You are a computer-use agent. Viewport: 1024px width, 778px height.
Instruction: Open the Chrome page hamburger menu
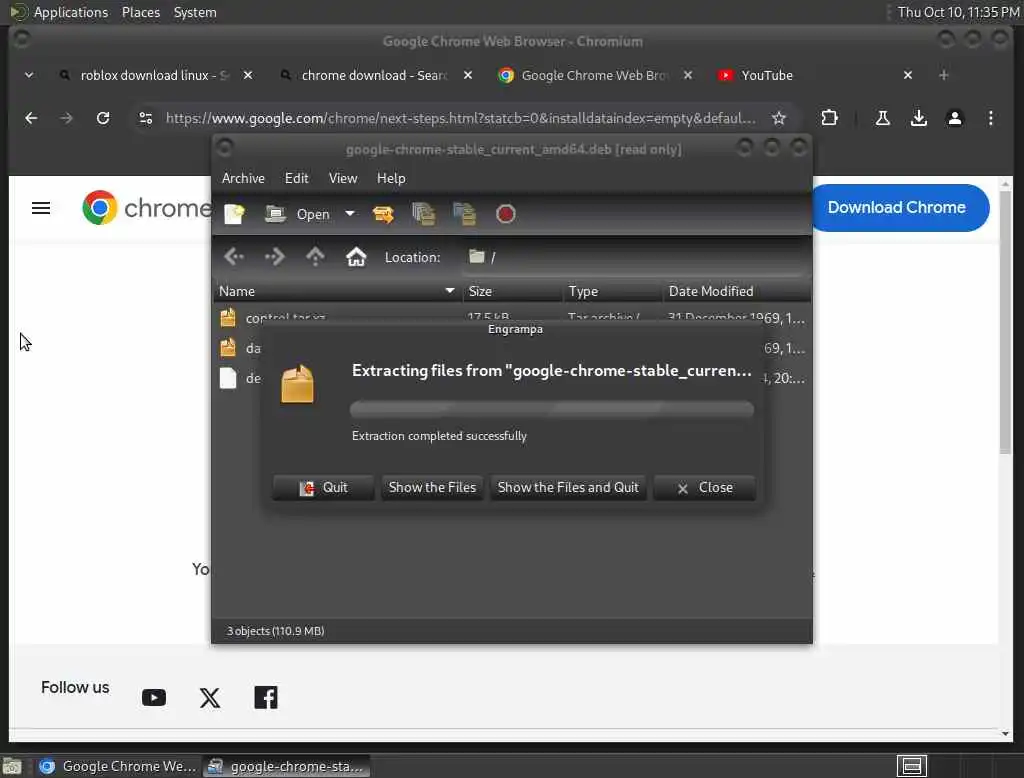click(x=41, y=208)
